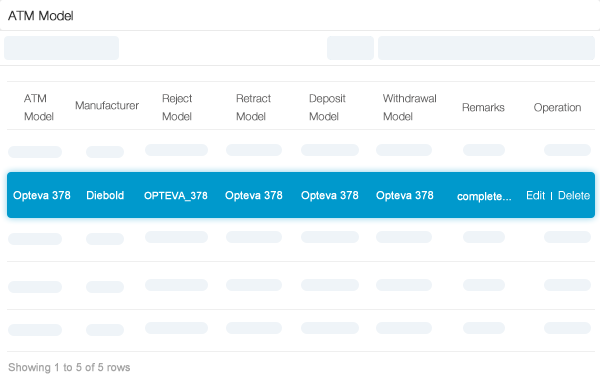Click the 'Showing 1 to 5' pagination text
600x387 pixels.
(x=69, y=367)
